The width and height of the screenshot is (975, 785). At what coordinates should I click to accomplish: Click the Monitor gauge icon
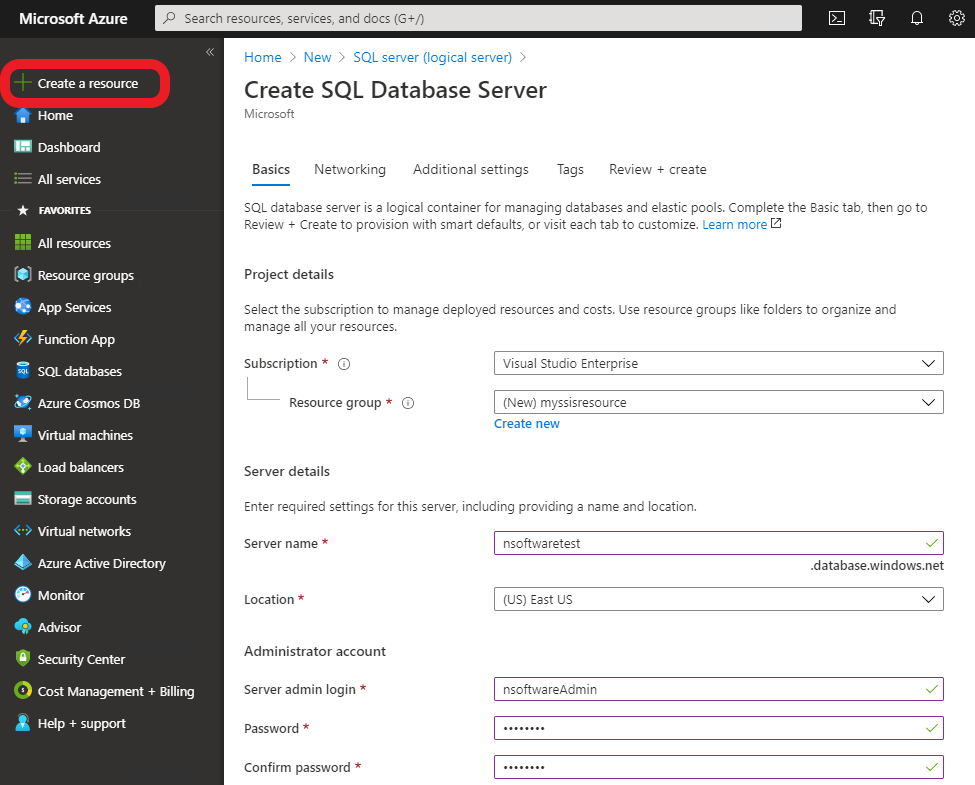[22, 595]
